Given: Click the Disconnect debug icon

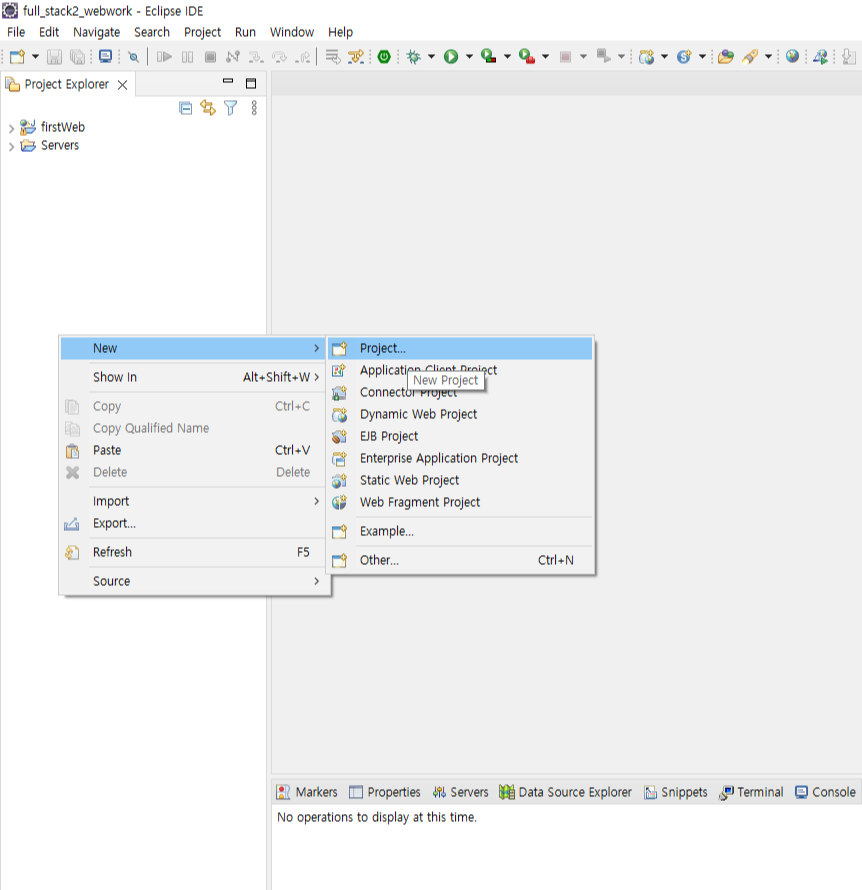Looking at the screenshot, I should pyautogui.click(x=233, y=56).
